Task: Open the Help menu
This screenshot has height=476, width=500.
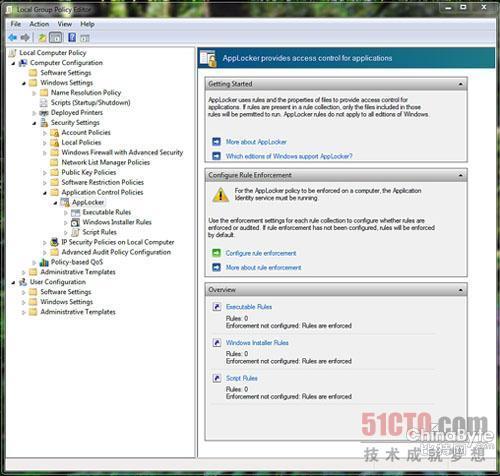Action: pos(87,24)
